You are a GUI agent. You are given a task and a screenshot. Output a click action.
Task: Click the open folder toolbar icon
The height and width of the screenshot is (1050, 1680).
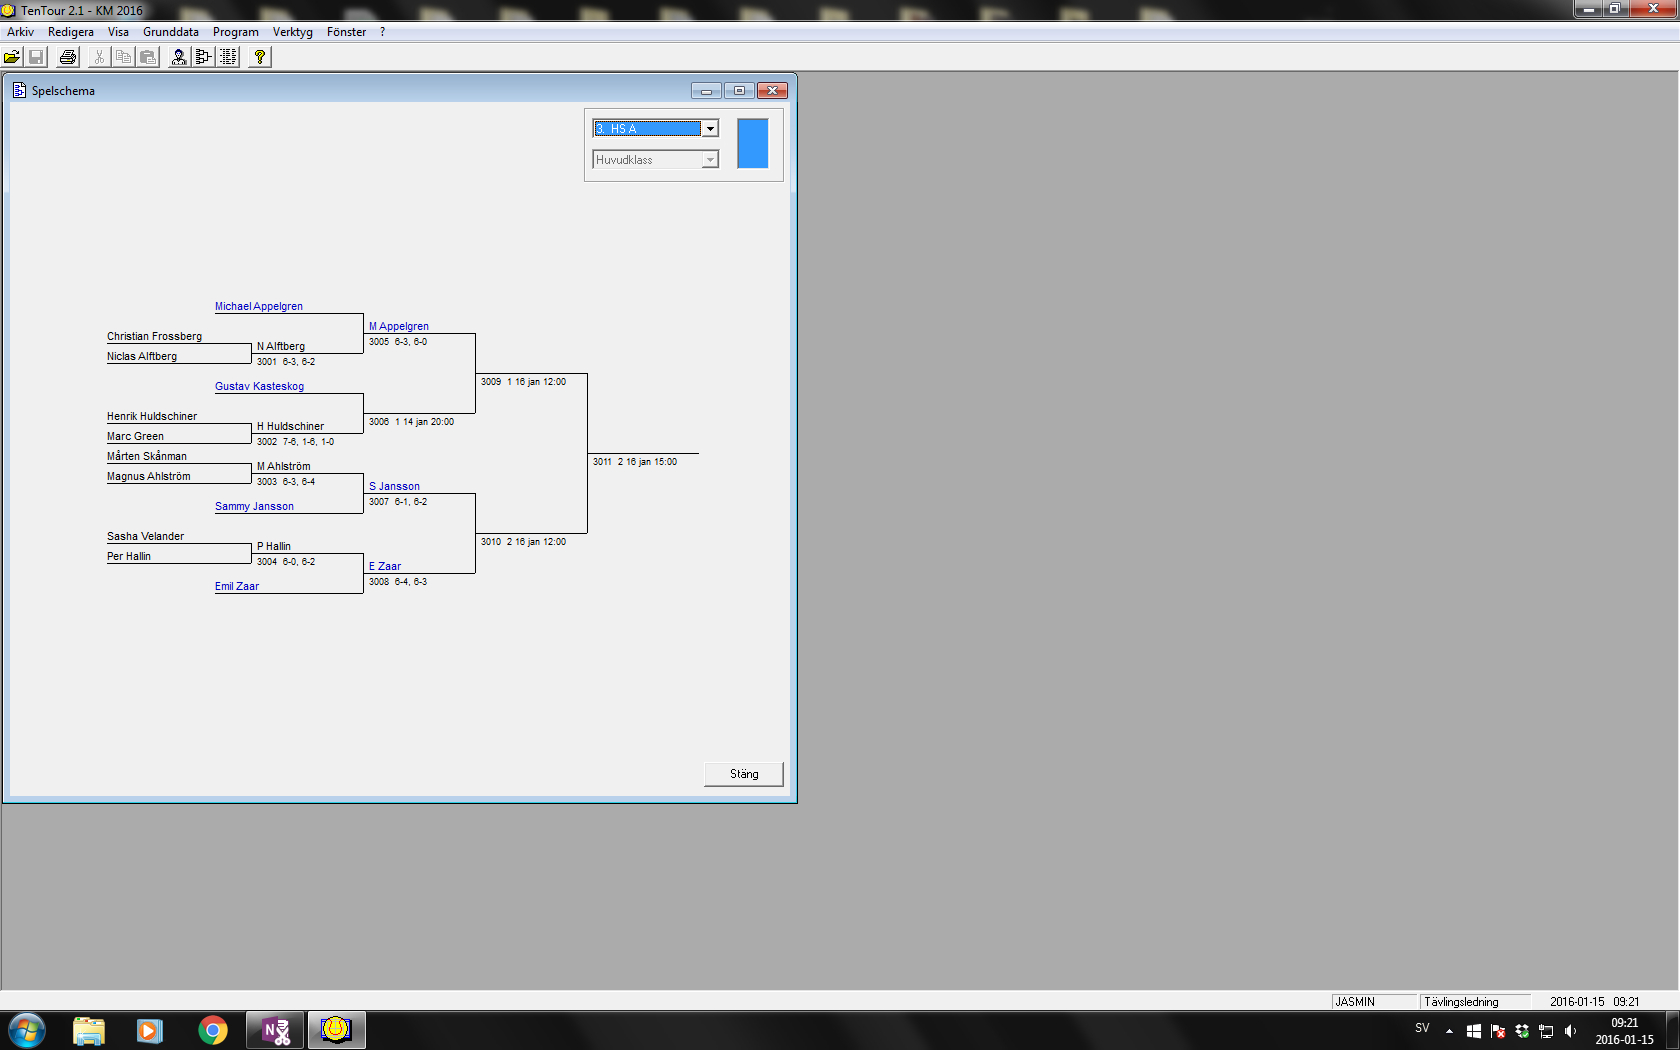[12, 57]
